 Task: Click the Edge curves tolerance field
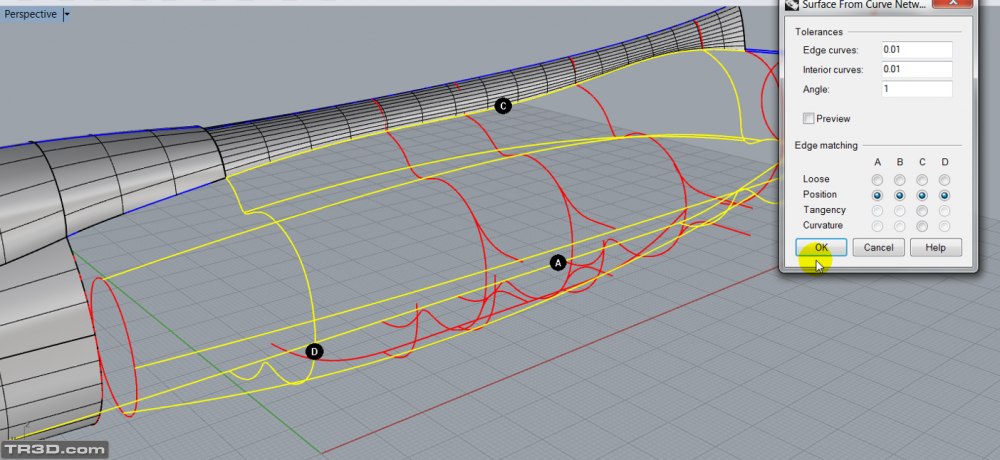916,50
